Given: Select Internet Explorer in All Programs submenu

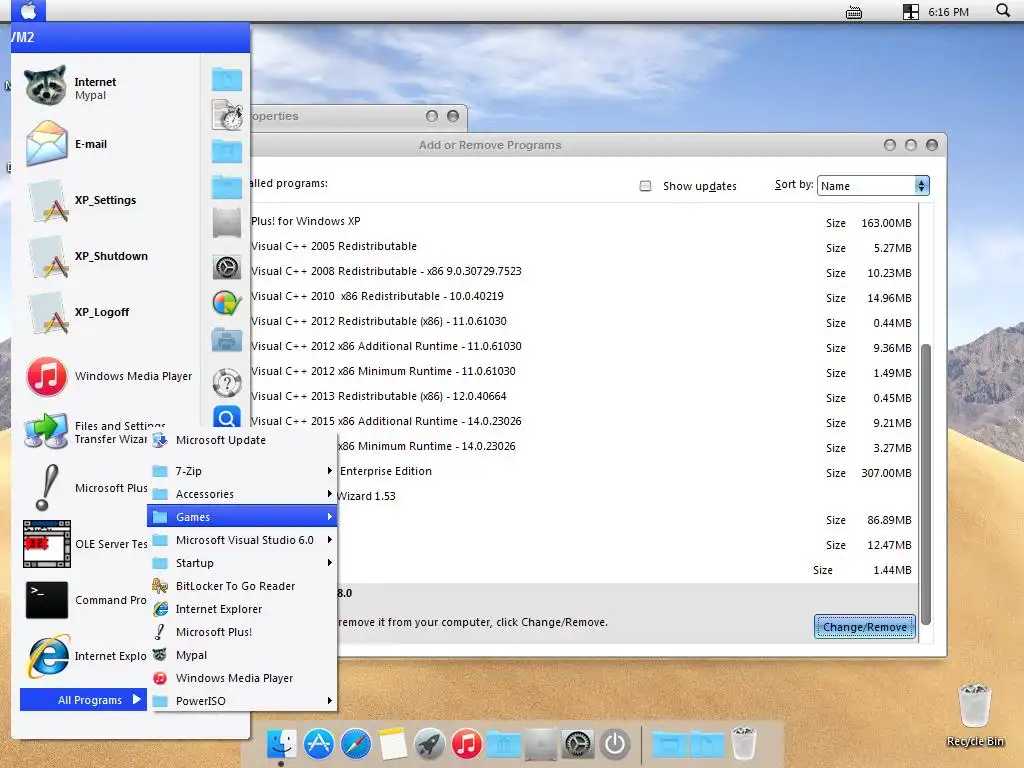Looking at the screenshot, I should 243,609.
